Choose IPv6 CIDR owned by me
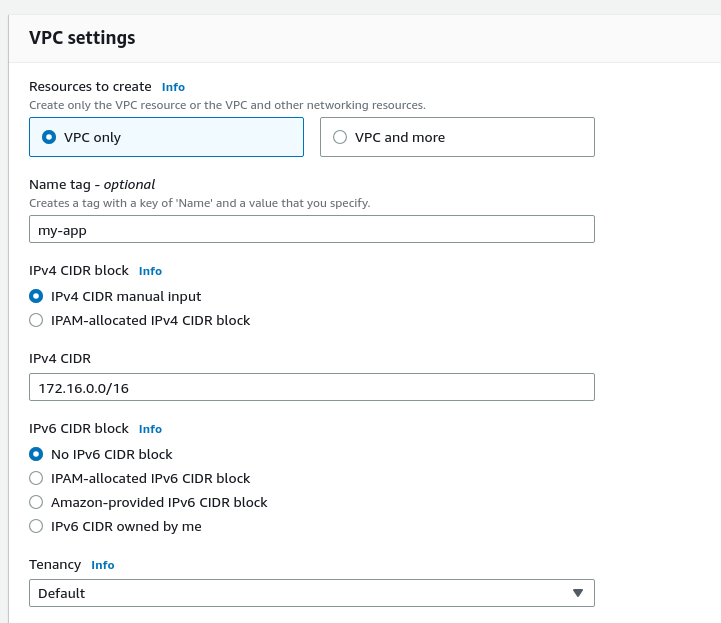Image resolution: width=721 pixels, height=623 pixels. click(x=37, y=526)
